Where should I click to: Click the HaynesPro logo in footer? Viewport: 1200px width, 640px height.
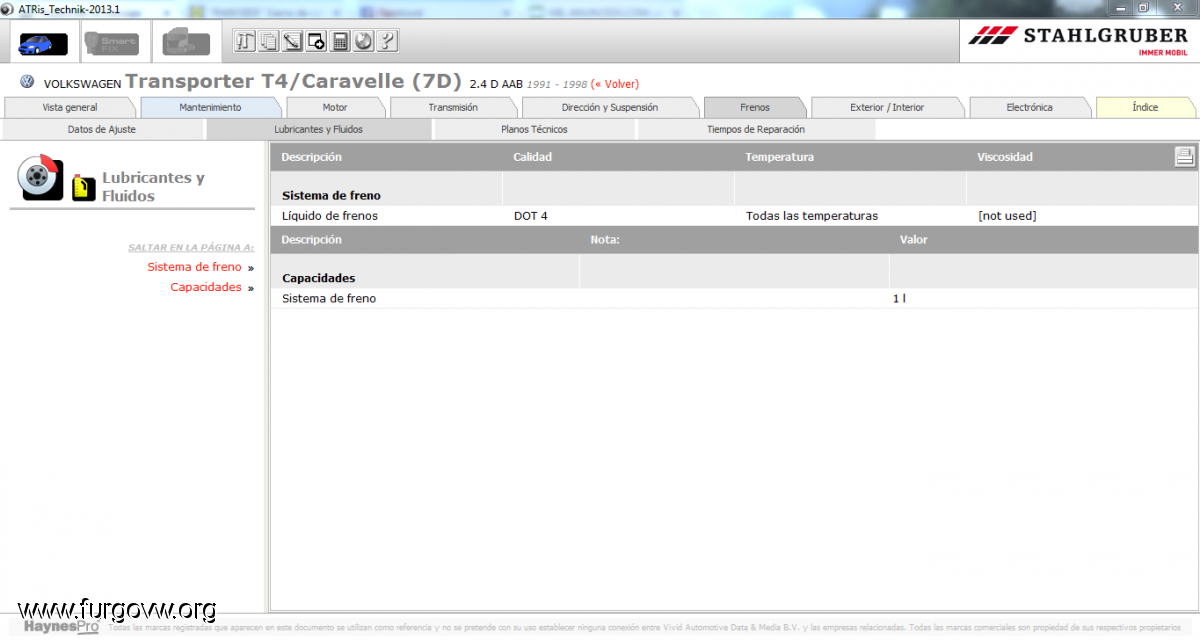point(62,627)
